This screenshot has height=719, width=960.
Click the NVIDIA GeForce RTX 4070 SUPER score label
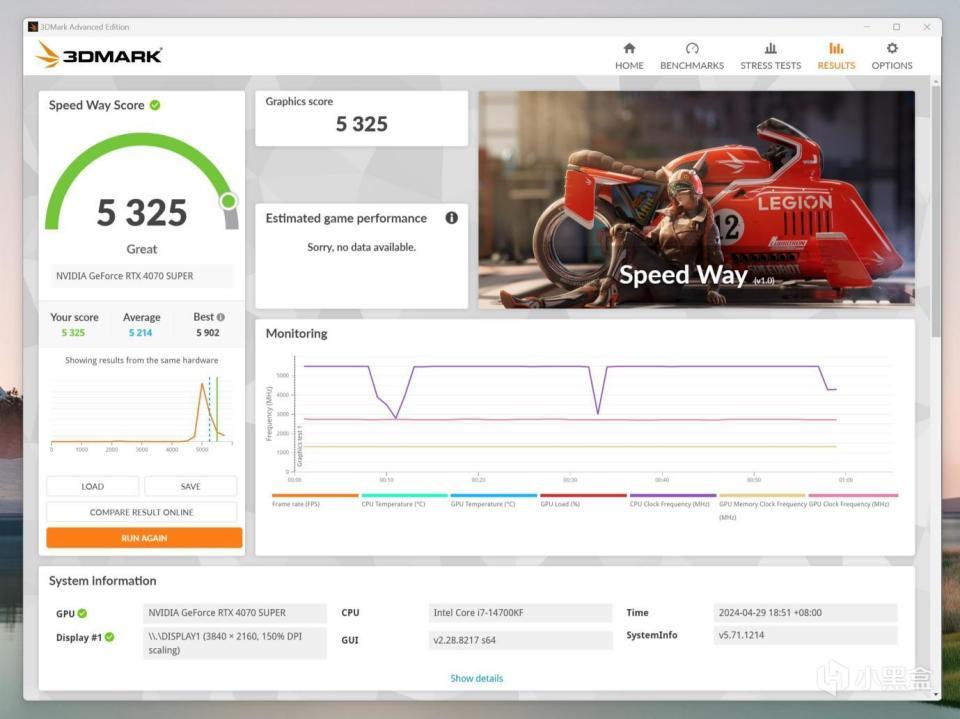point(141,276)
